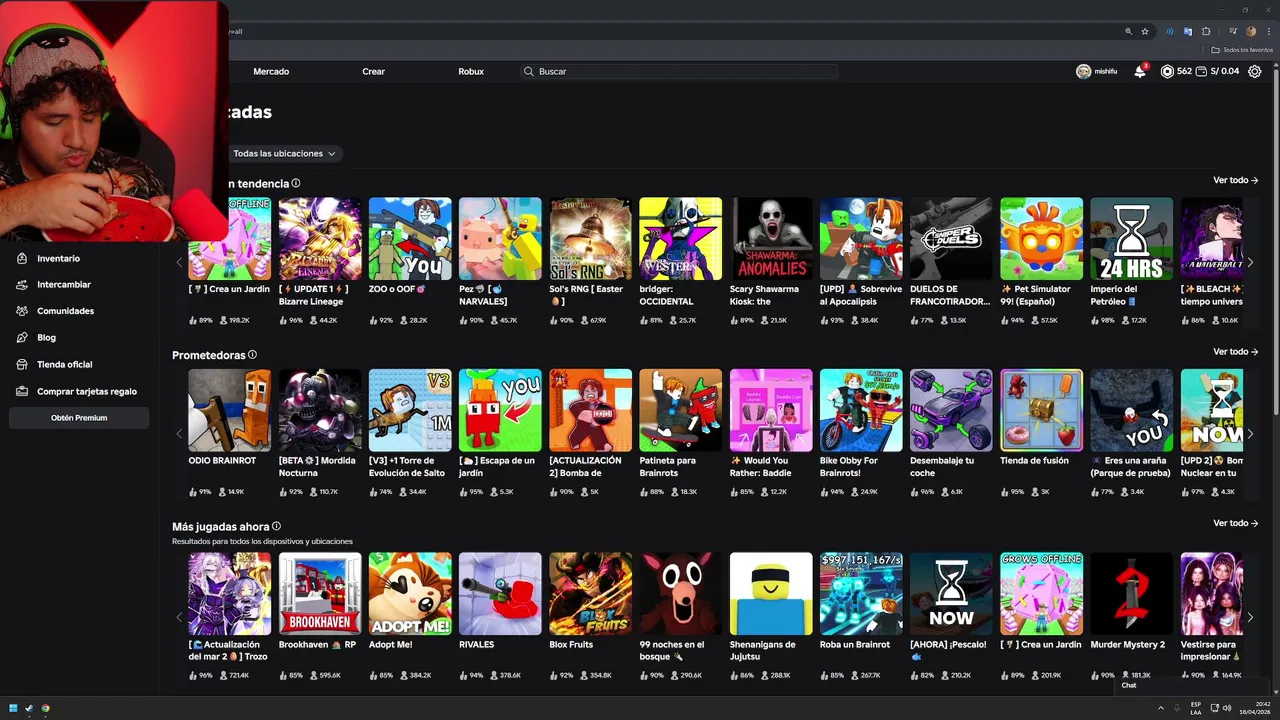1280x720 pixels.
Task: Click Ver todo for Más jugadas ahora
Action: (1235, 523)
